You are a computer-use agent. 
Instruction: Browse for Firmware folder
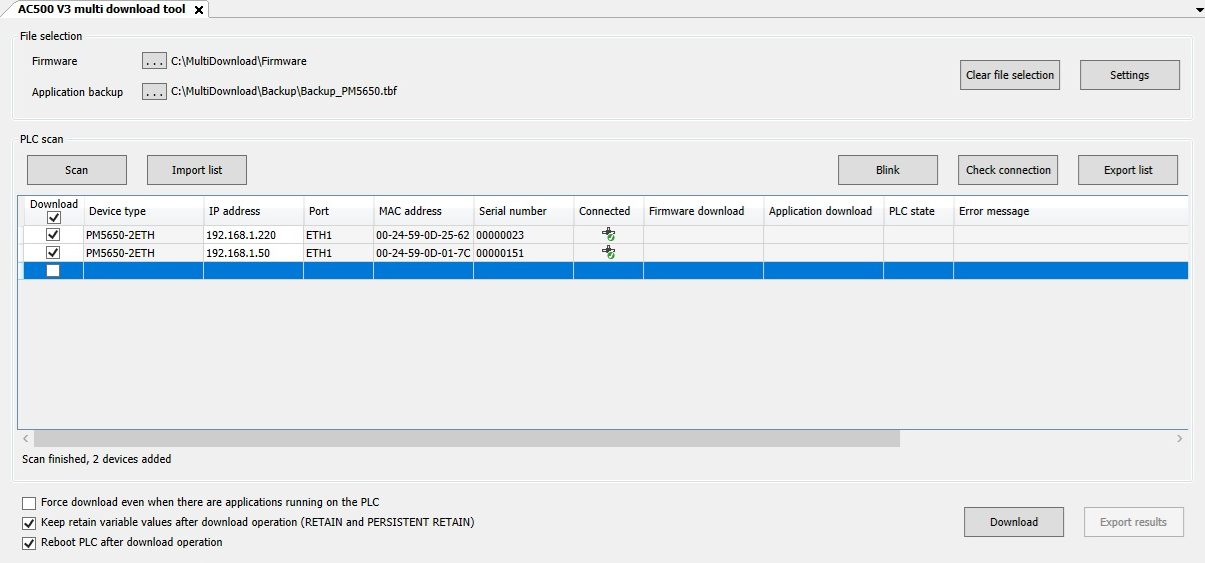coord(154,61)
